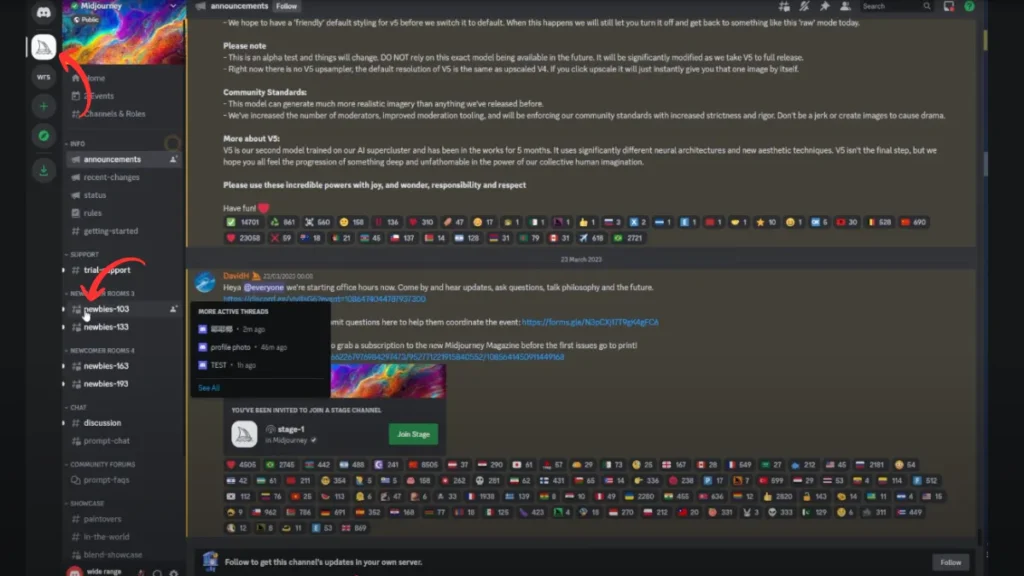
Task: Select the Midjourney sailboat server icon
Action: pos(43,47)
